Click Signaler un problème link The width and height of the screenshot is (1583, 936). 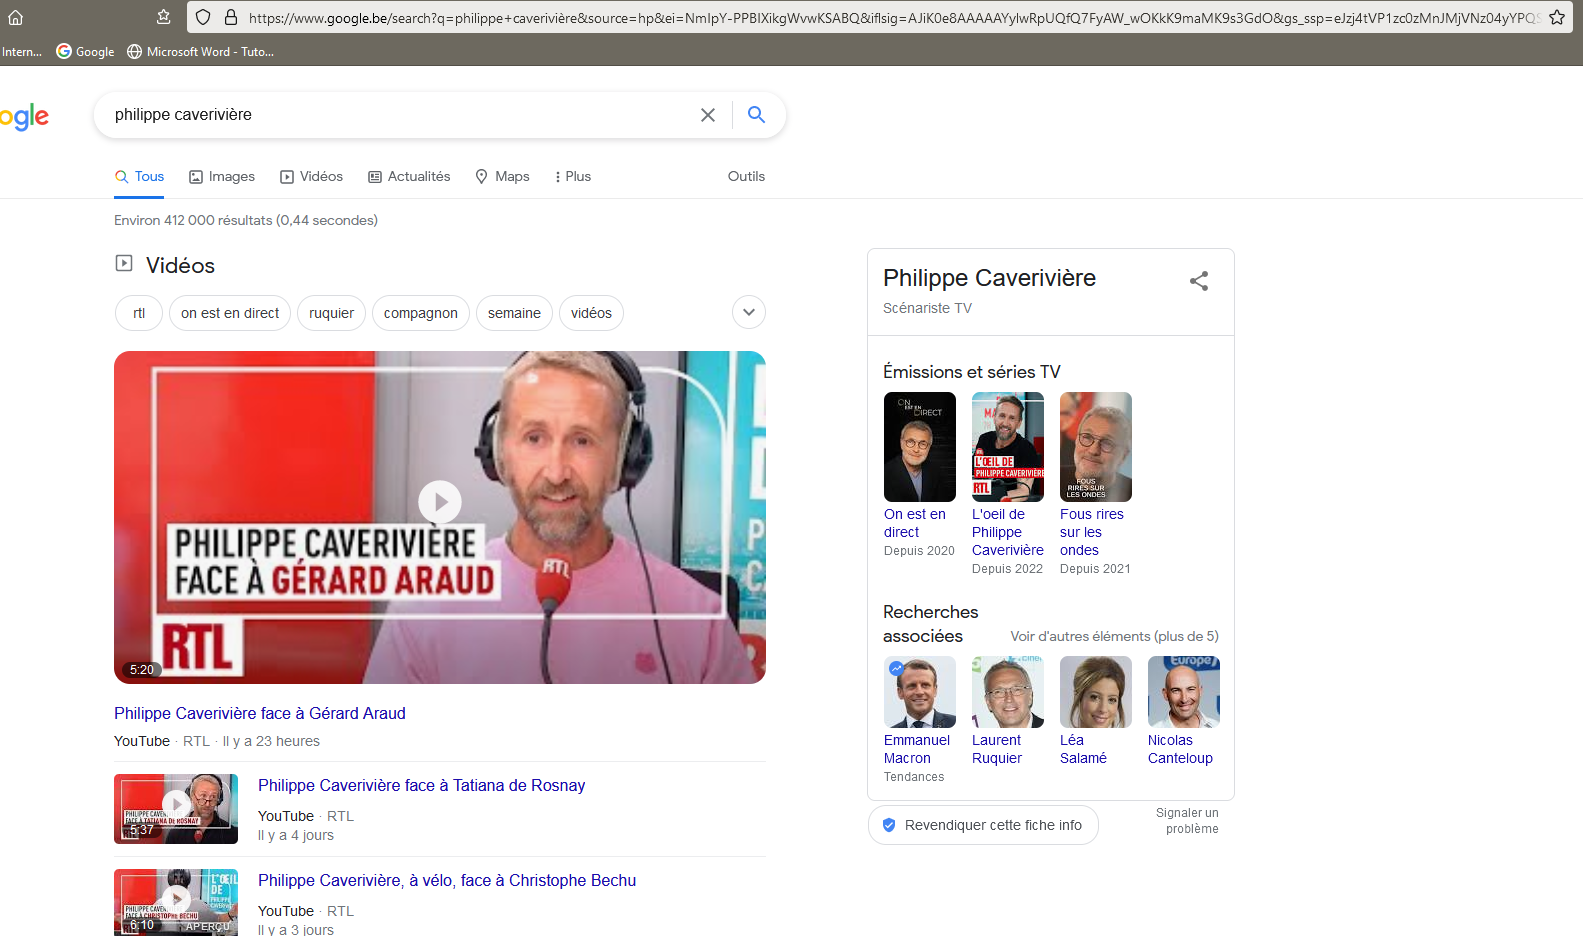point(1188,821)
